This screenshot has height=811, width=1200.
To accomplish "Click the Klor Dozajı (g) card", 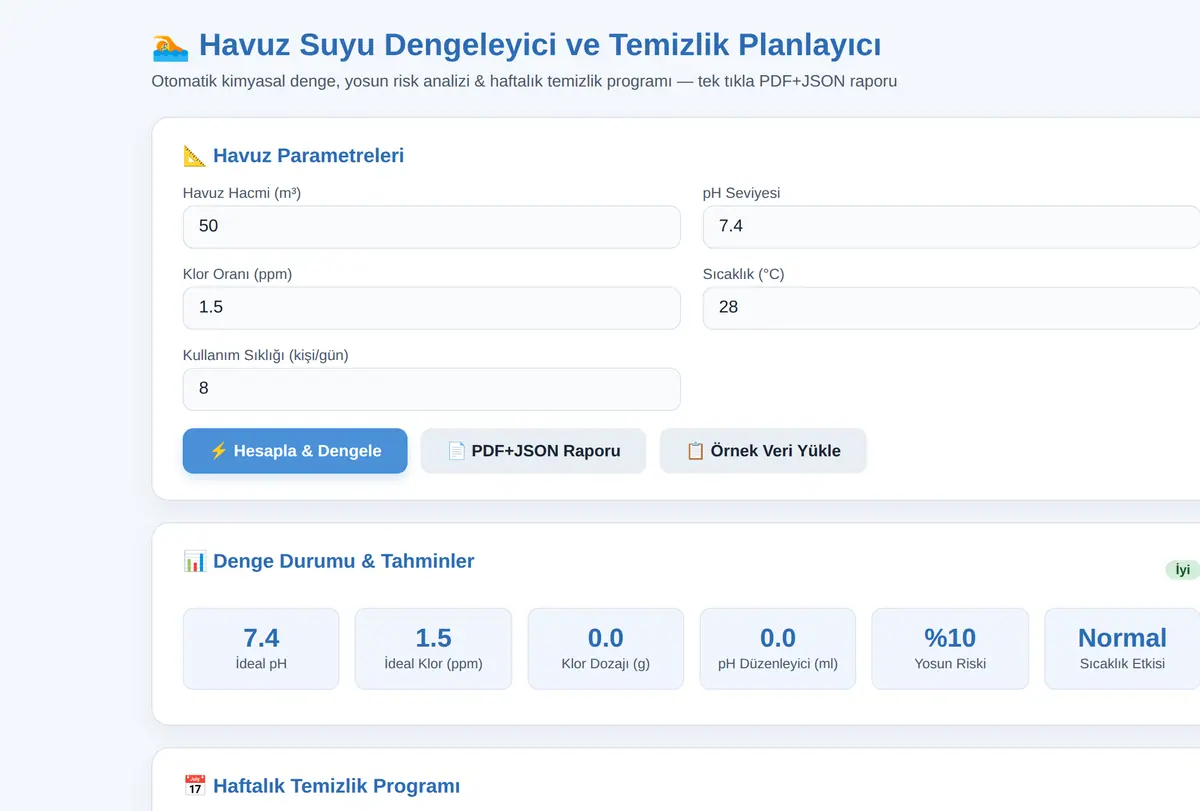I will point(606,649).
